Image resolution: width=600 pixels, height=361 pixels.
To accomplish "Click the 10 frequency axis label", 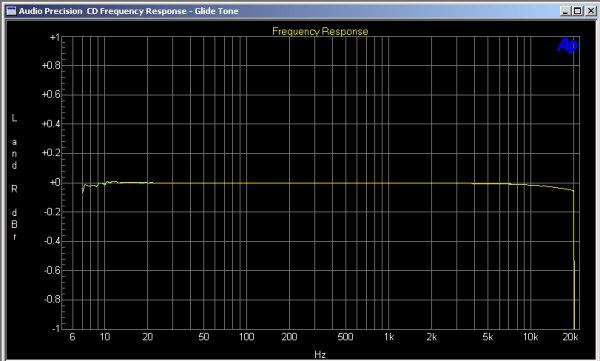I will (104, 337).
